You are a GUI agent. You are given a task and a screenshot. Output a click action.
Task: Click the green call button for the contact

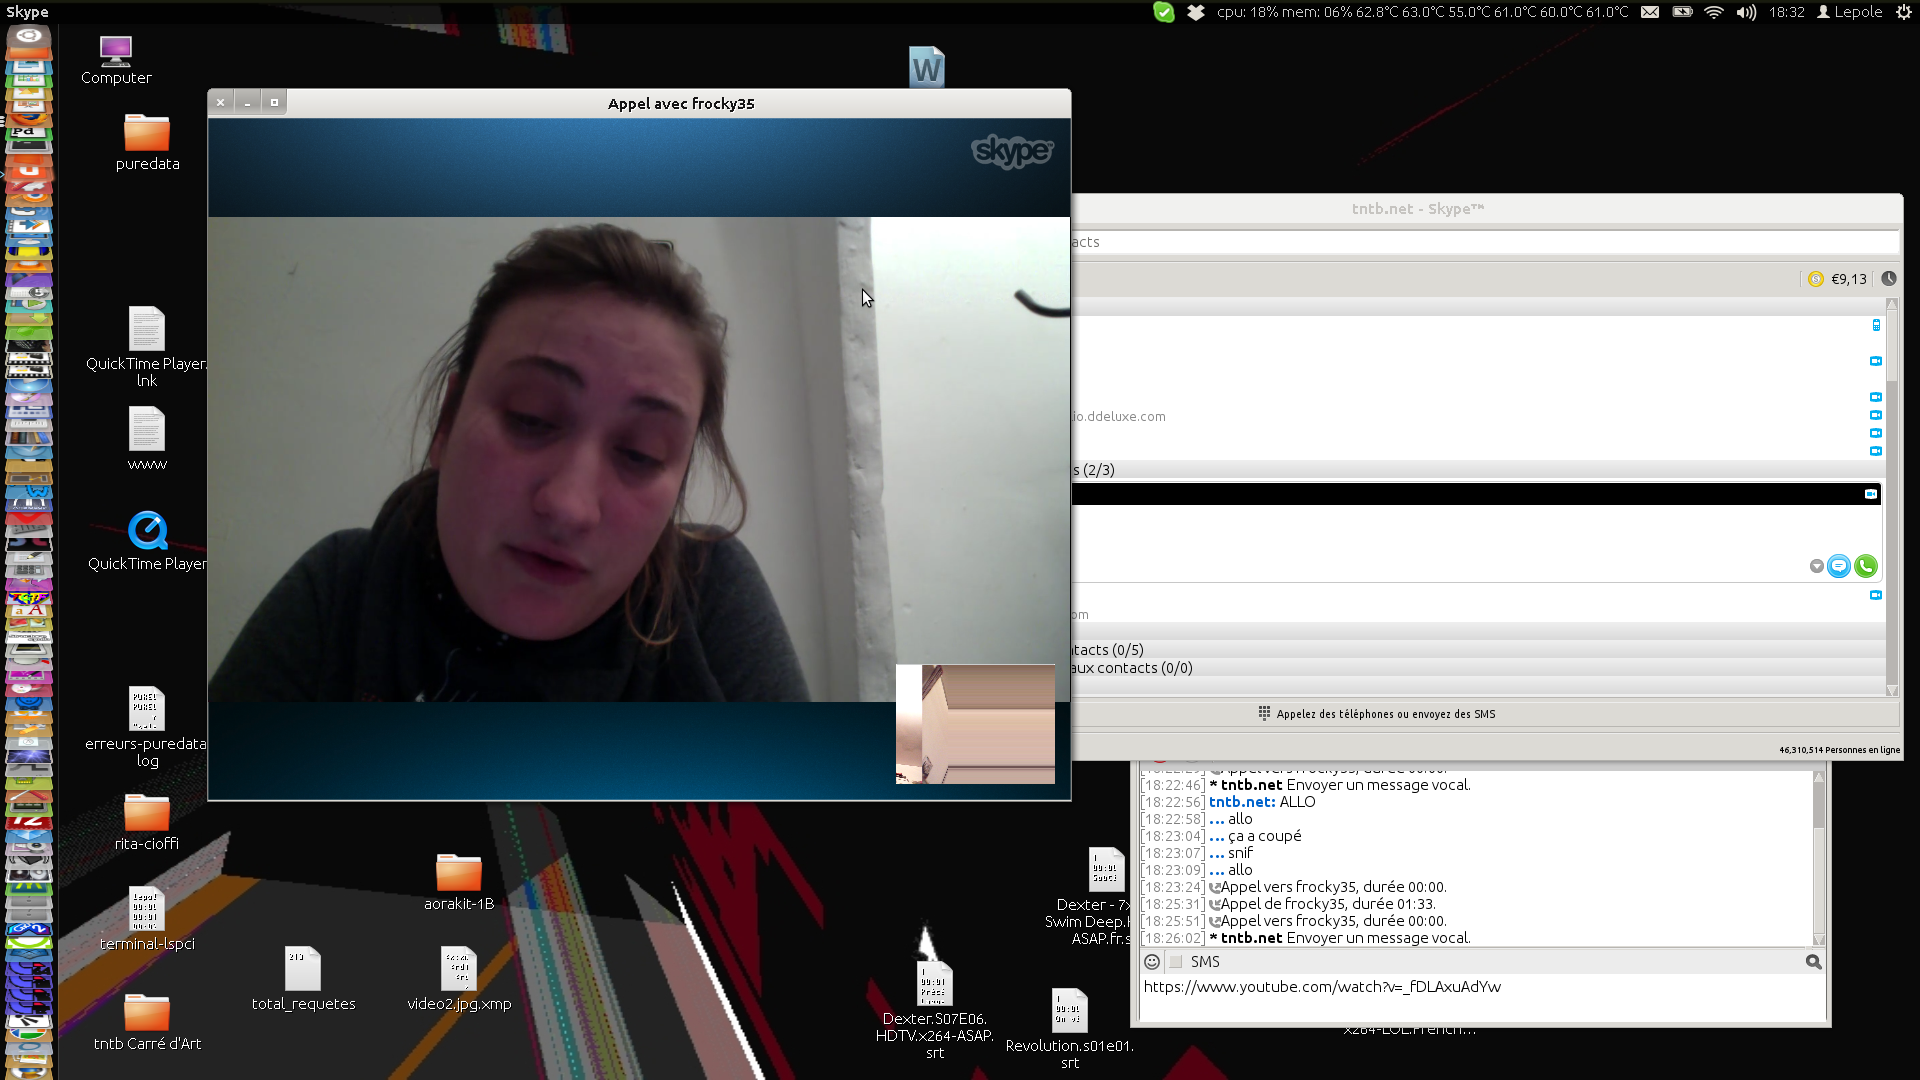click(x=1865, y=567)
